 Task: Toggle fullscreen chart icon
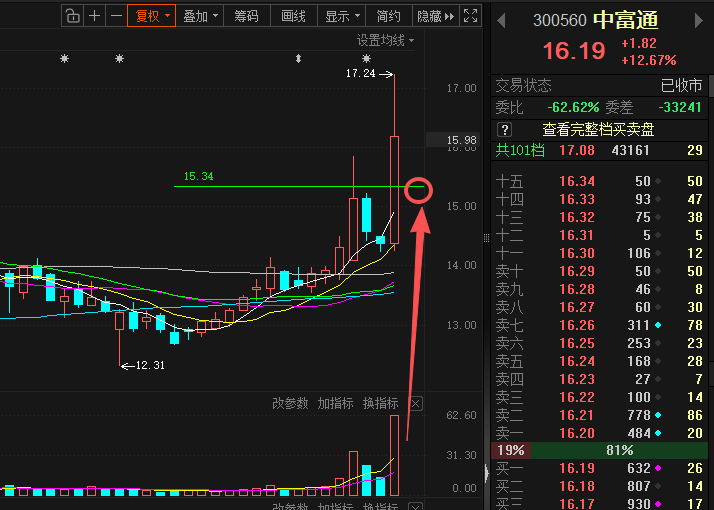(470, 16)
